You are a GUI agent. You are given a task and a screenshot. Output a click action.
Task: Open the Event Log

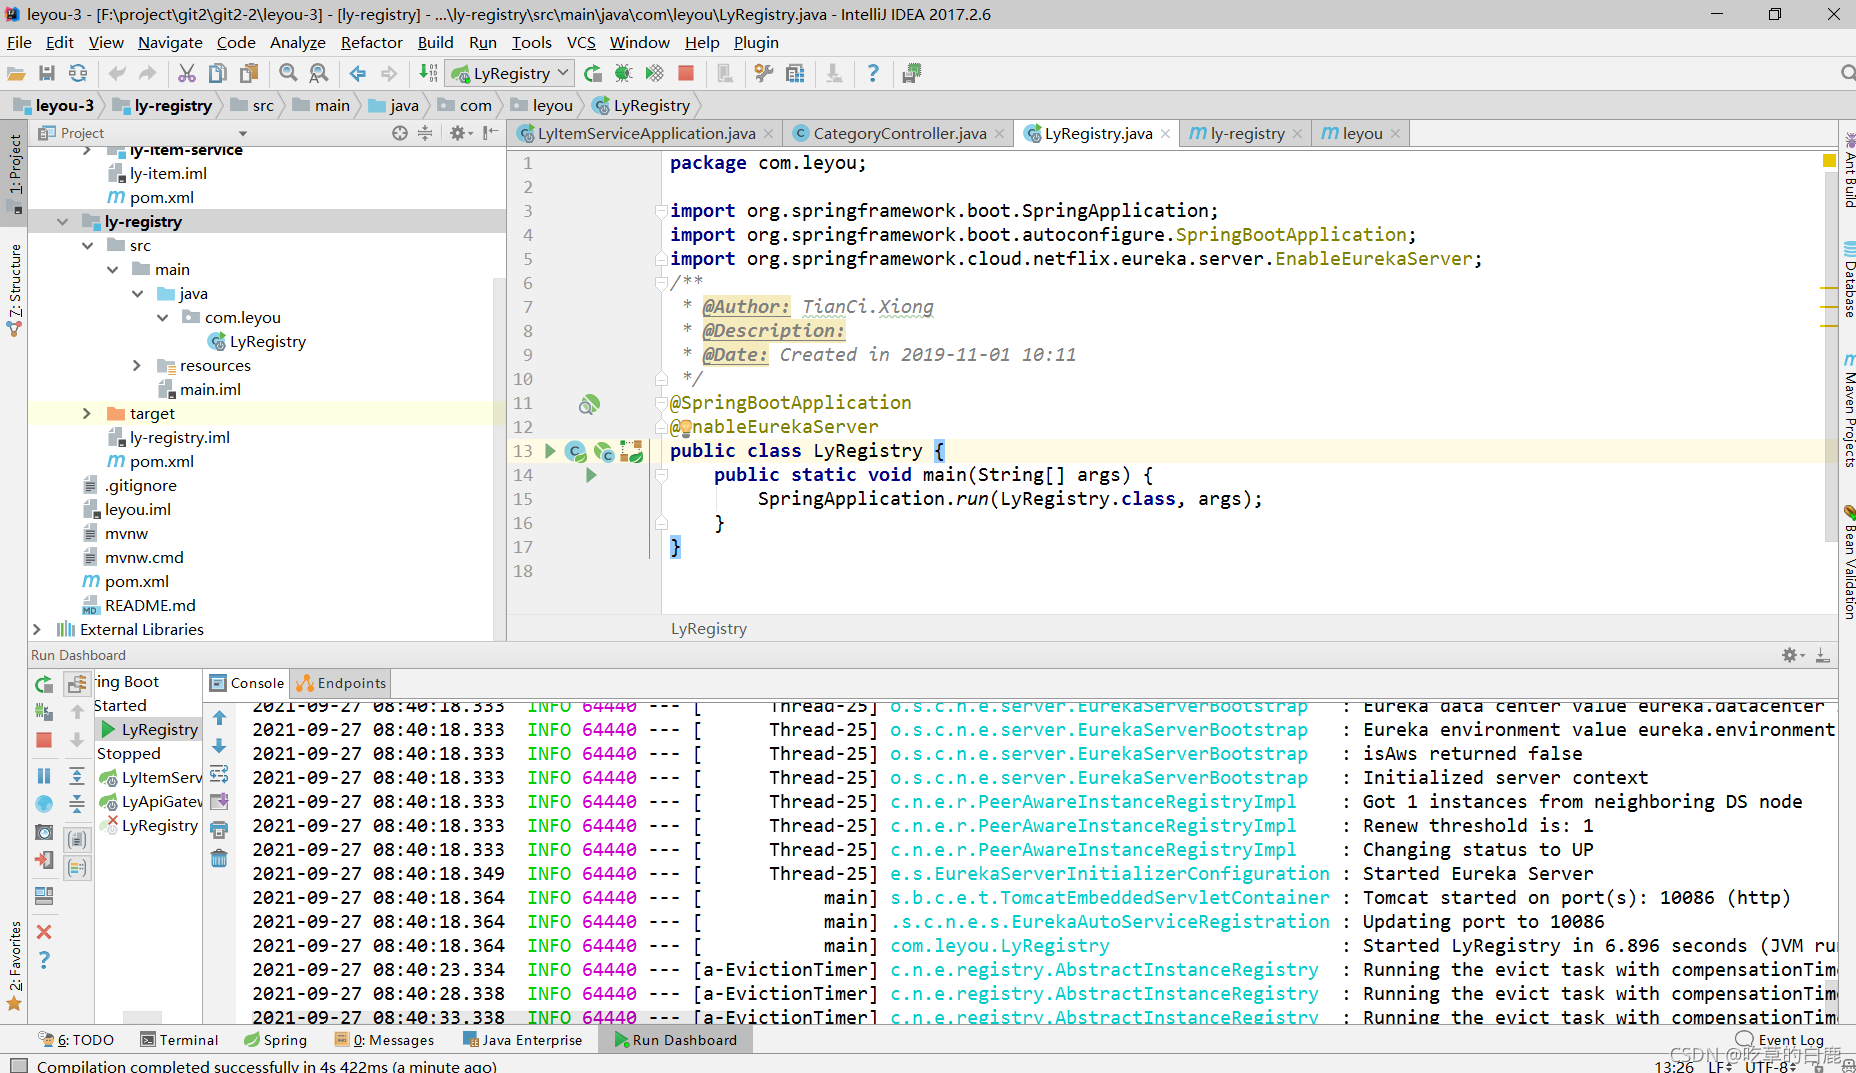pyautogui.click(x=1780, y=1040)
